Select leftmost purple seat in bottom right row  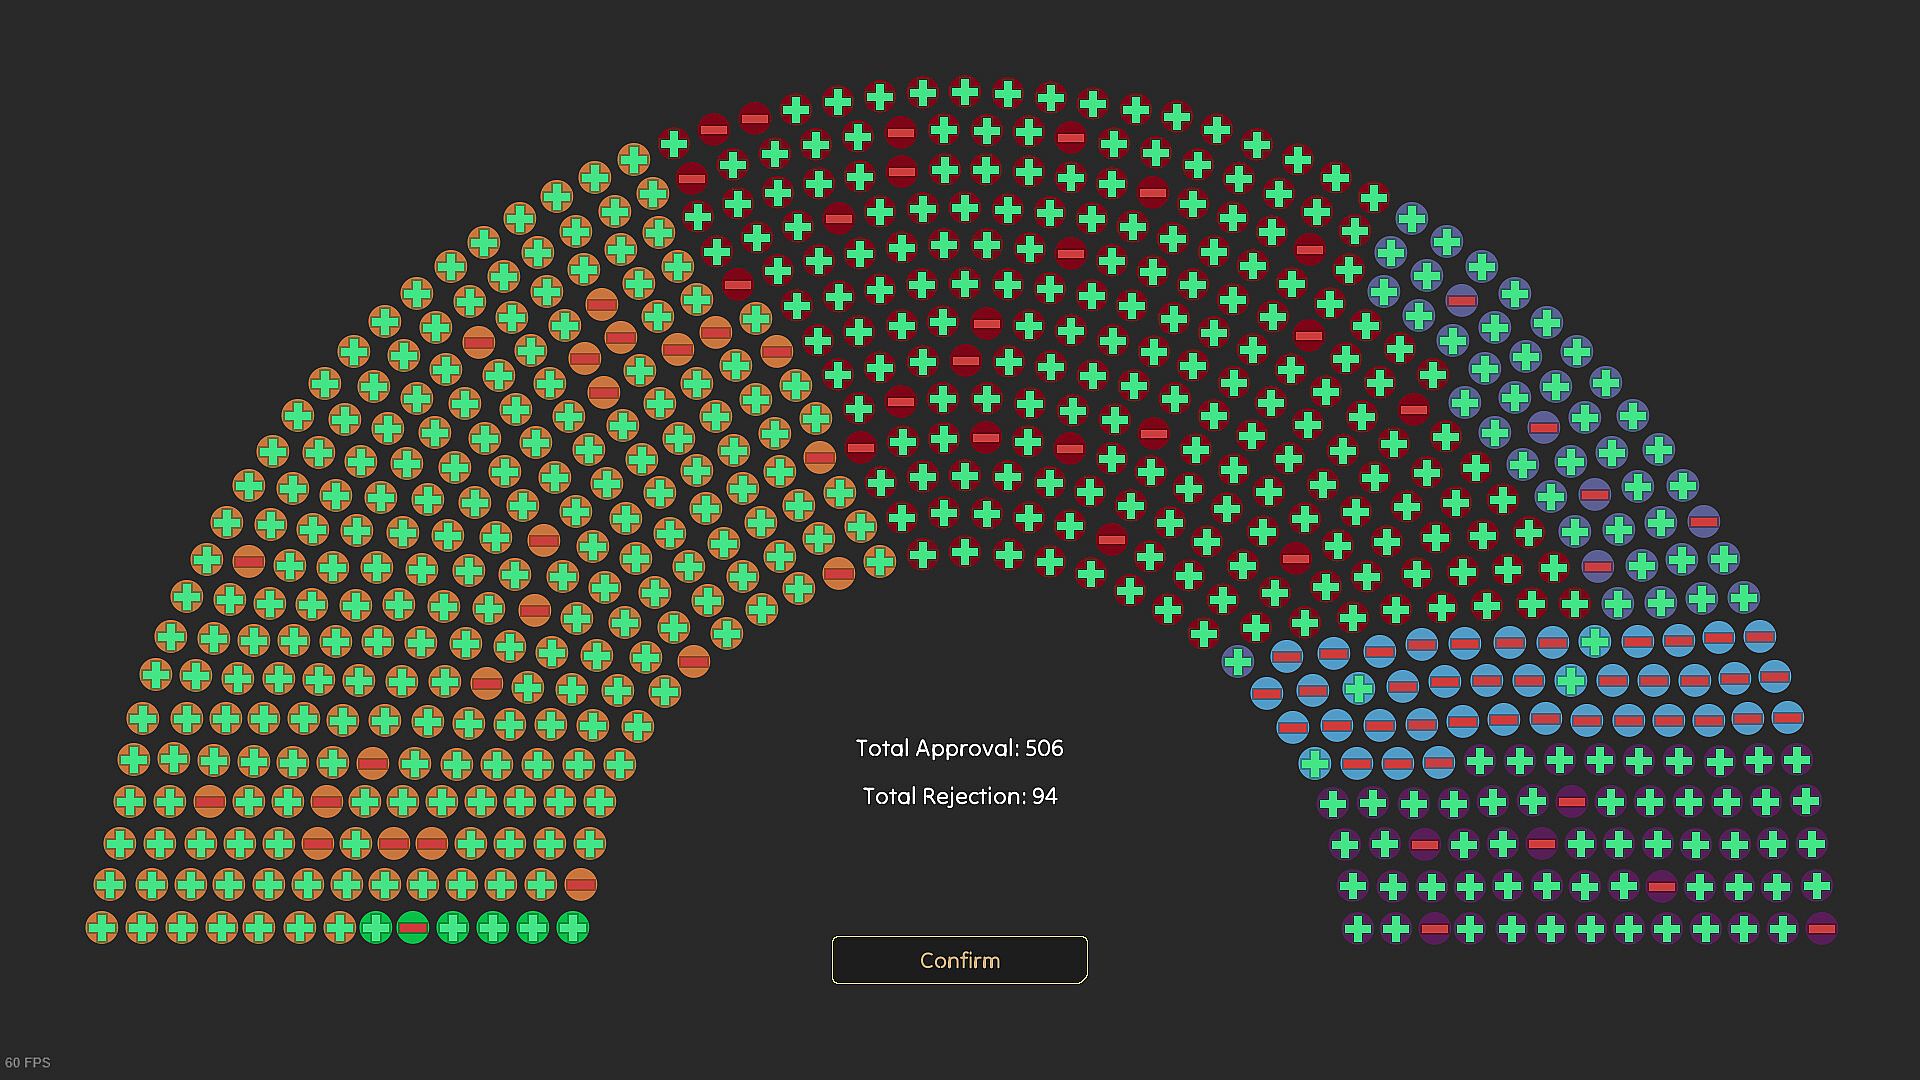(x=1357, y=929)
